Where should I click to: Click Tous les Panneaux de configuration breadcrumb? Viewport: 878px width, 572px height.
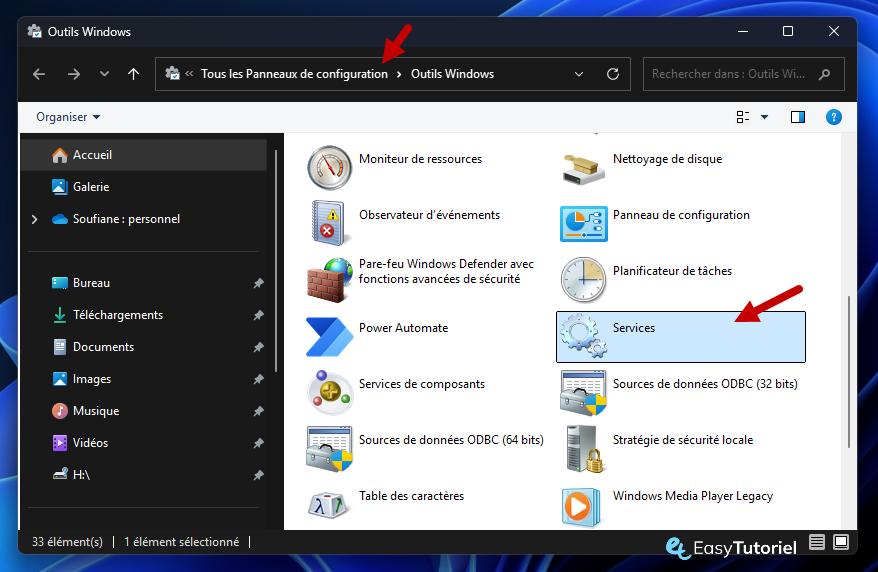pyautogui.click(x=295, y=74)
